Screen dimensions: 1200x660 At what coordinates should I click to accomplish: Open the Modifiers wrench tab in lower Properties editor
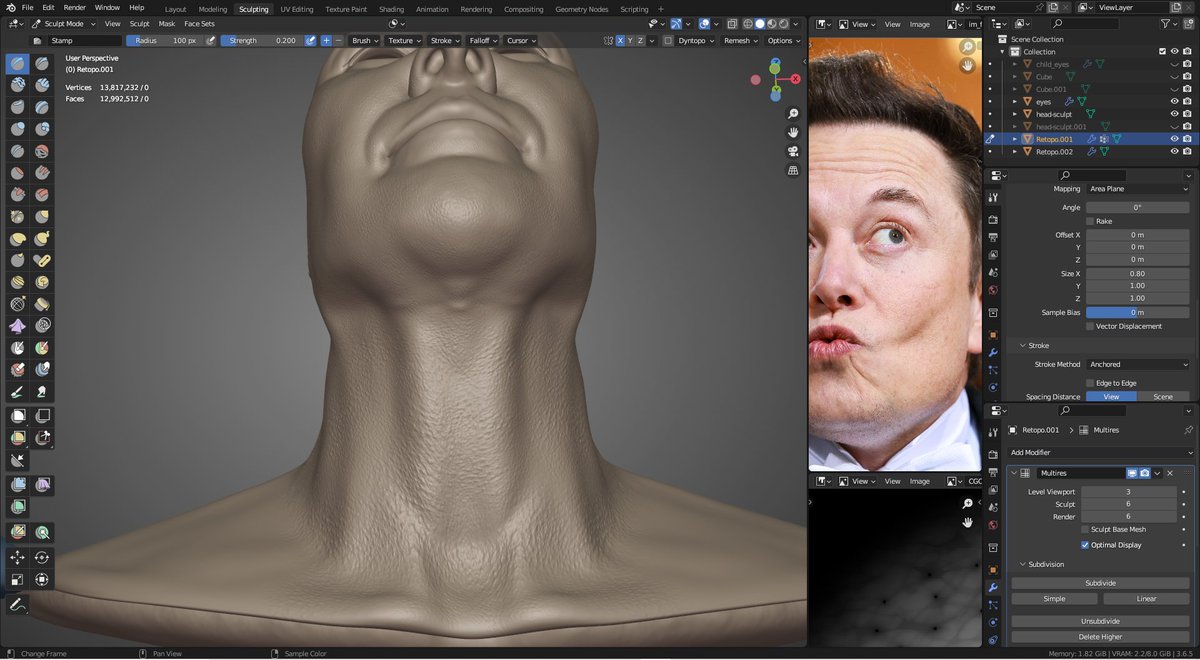click(993, 587)
